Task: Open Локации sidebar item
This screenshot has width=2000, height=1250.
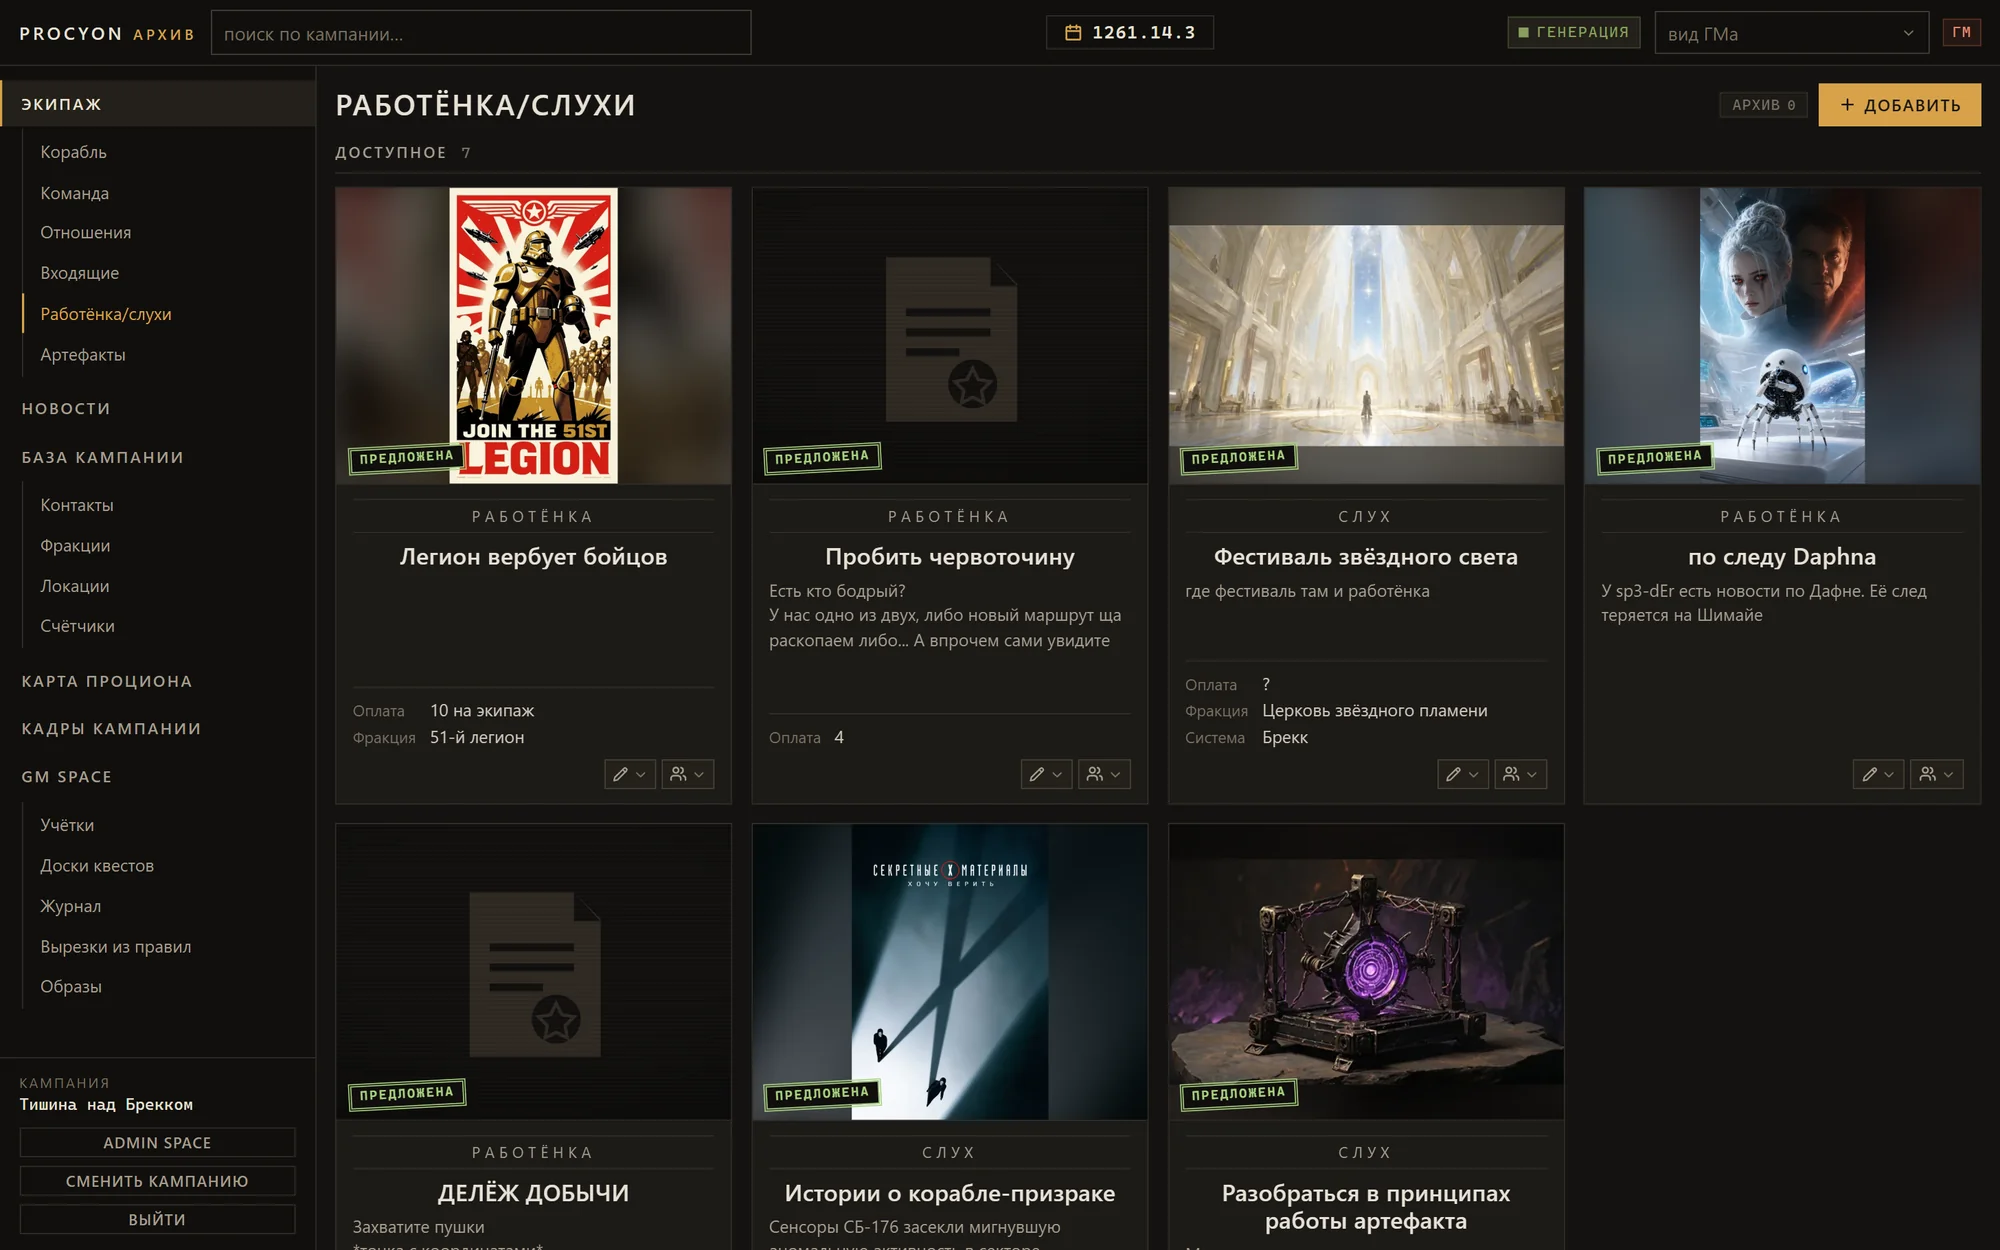Action: [75, 586]
